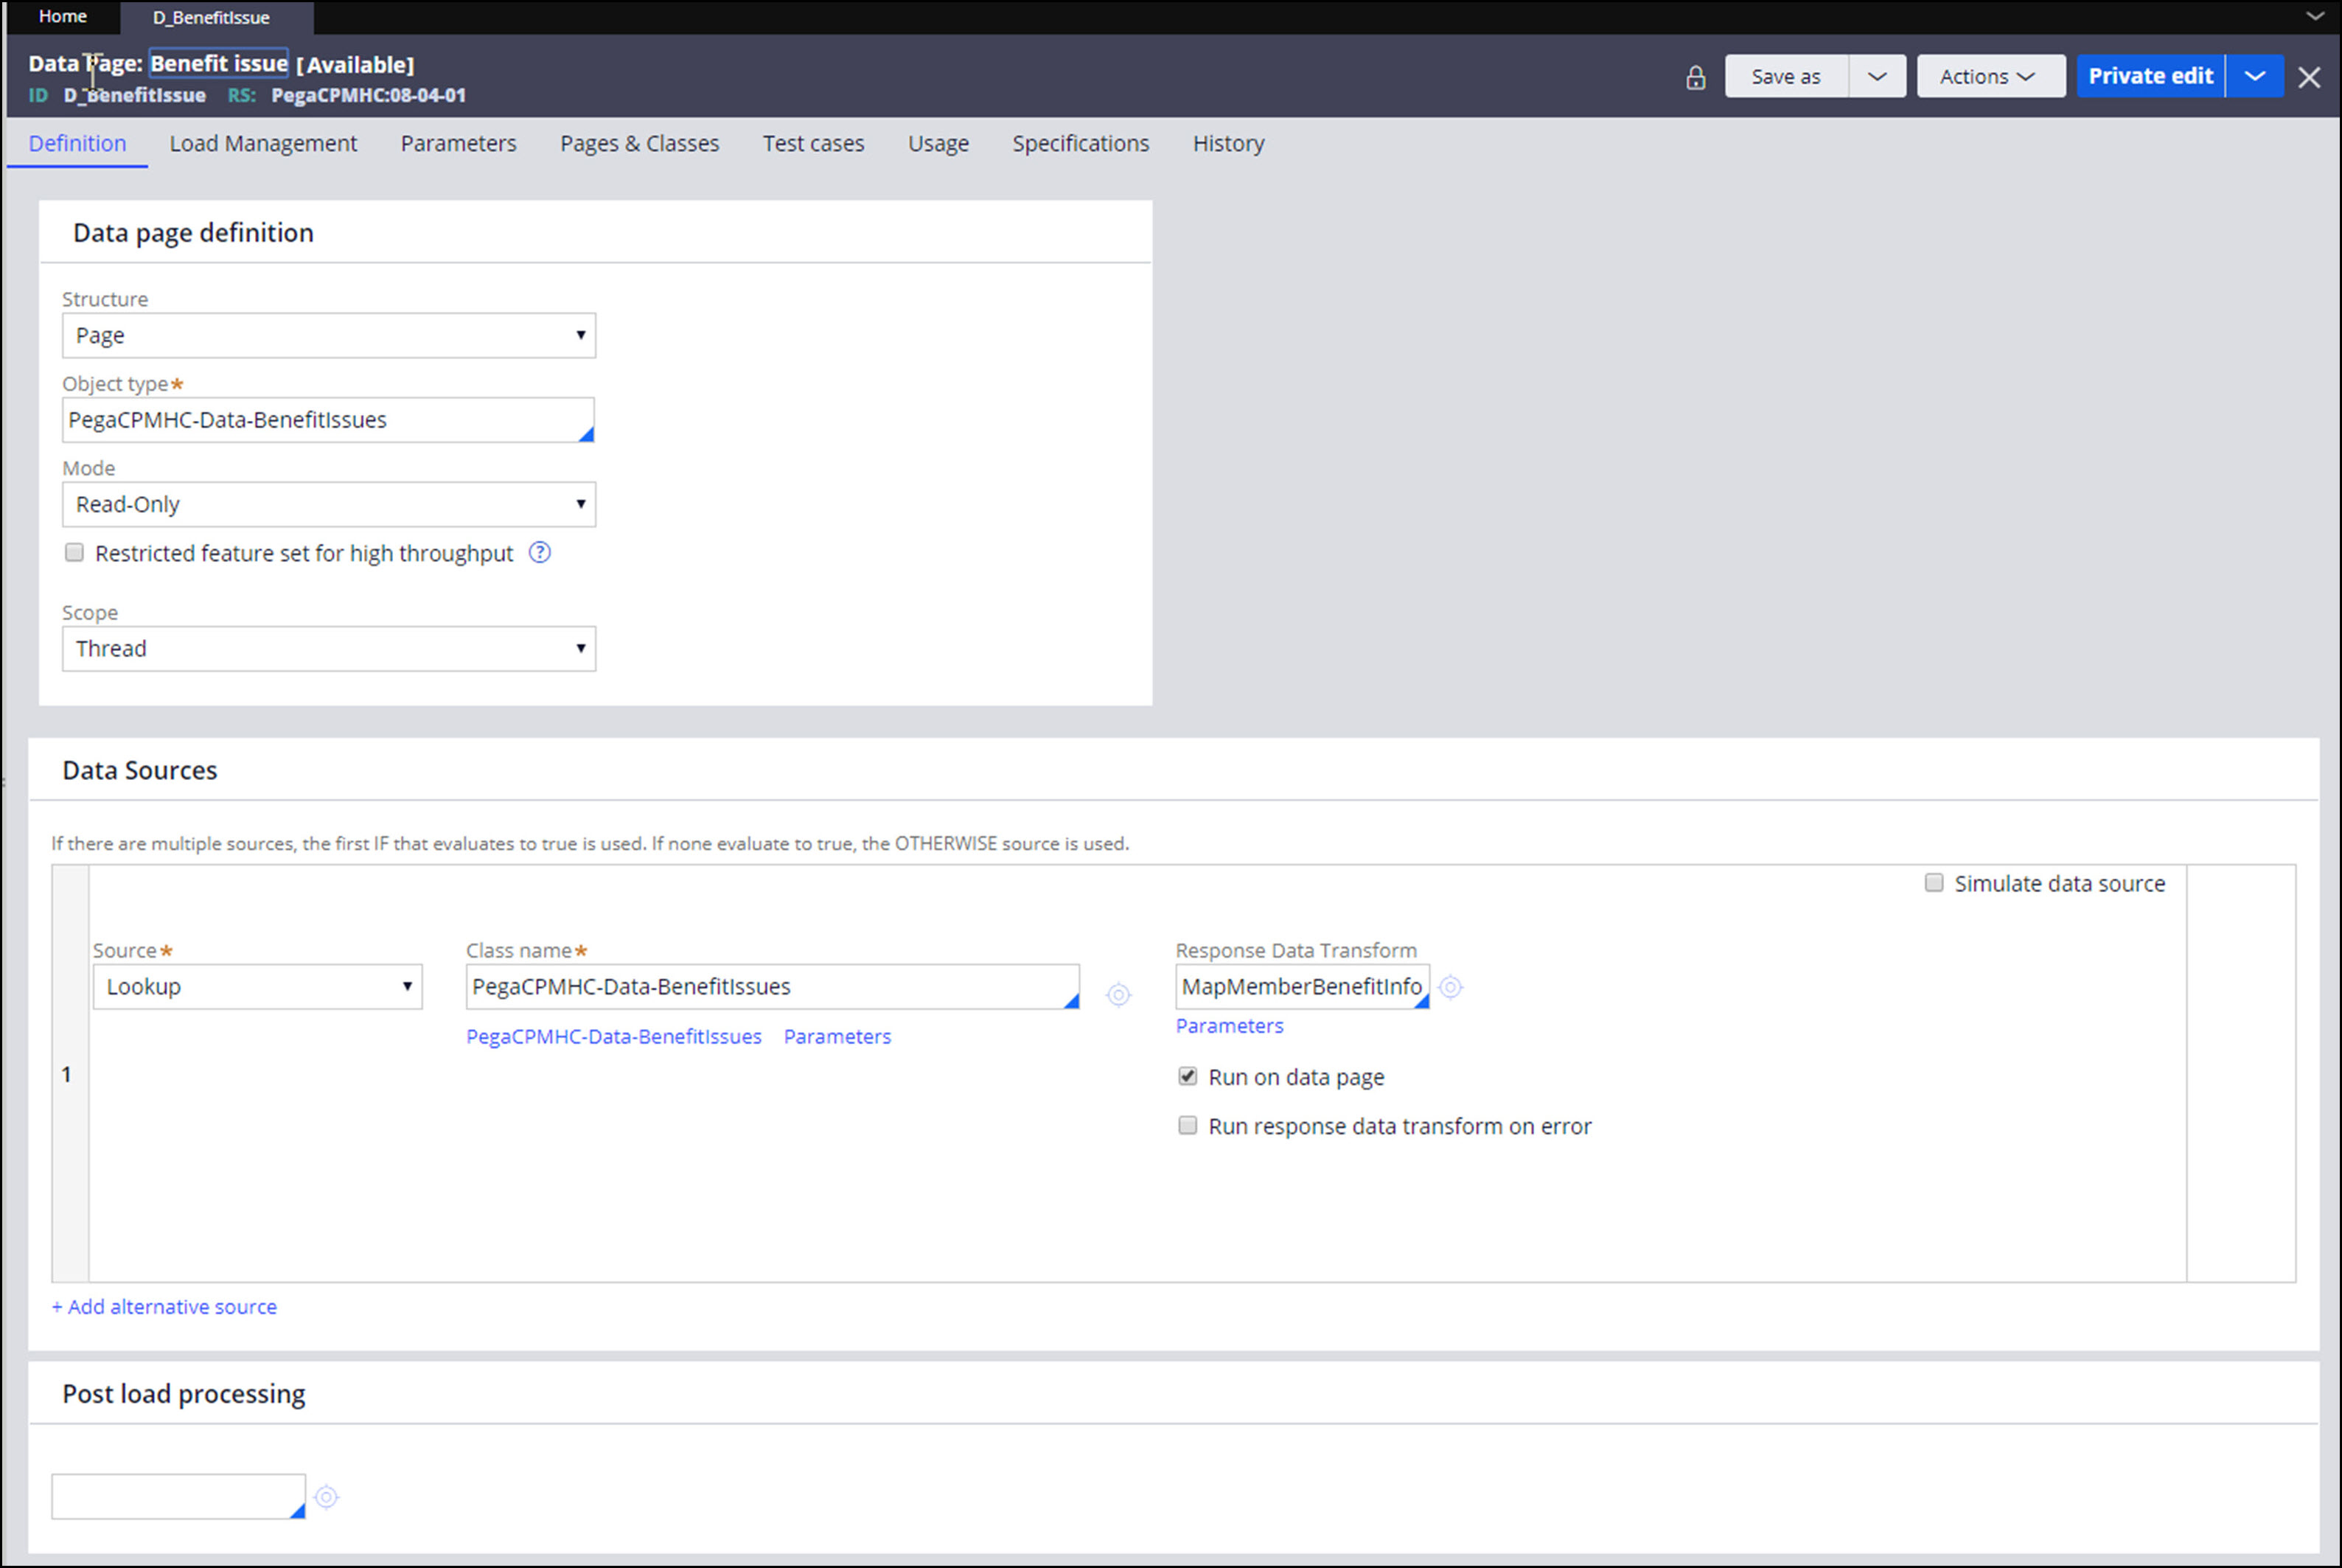Expand Private edit split arrow
Screen dimensions: 2342x1568
[2254, 76]
